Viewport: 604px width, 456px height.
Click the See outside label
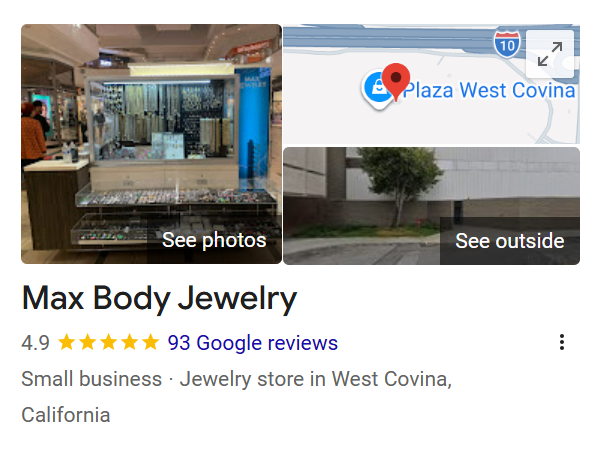[510, 241]
